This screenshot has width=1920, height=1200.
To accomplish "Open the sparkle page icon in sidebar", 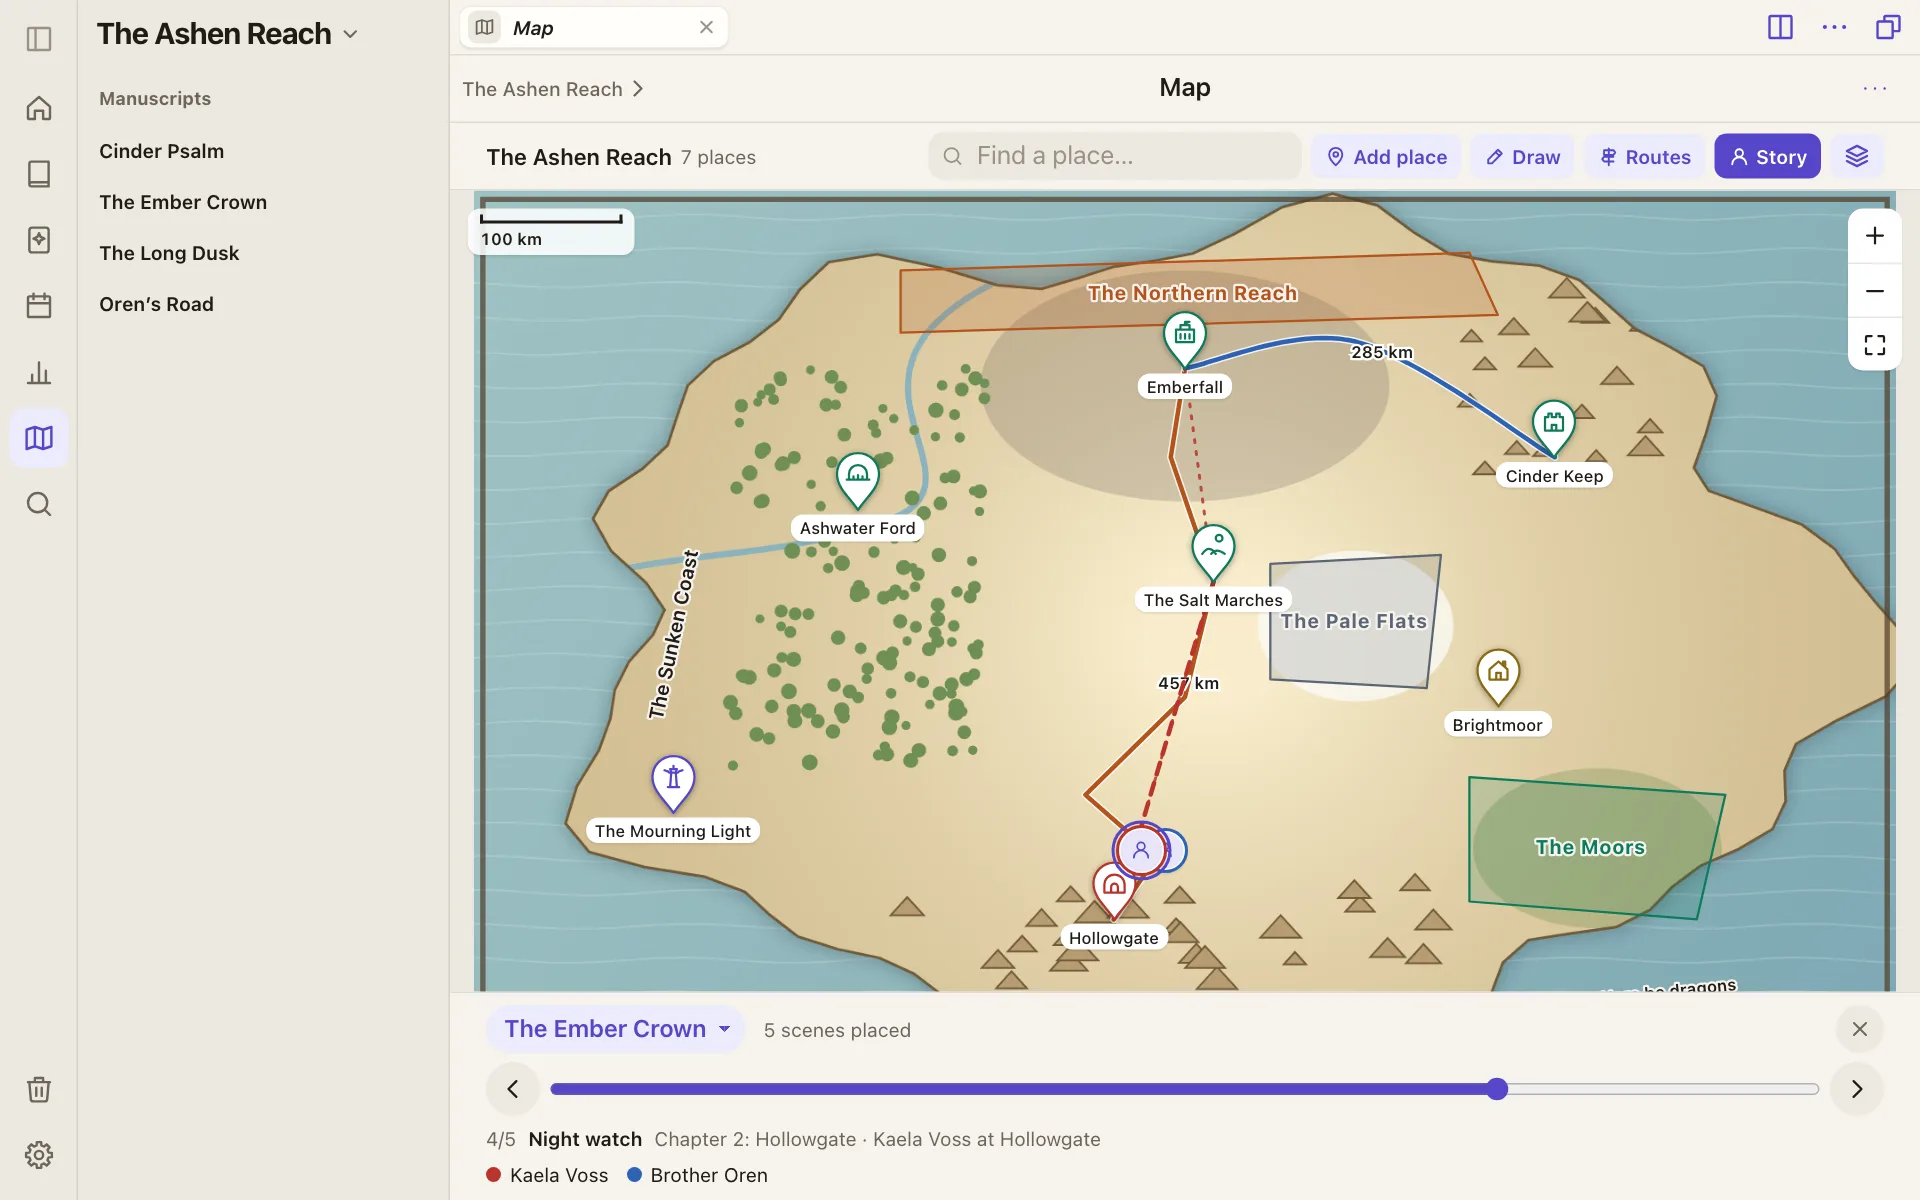I will [x=39, y=240].
